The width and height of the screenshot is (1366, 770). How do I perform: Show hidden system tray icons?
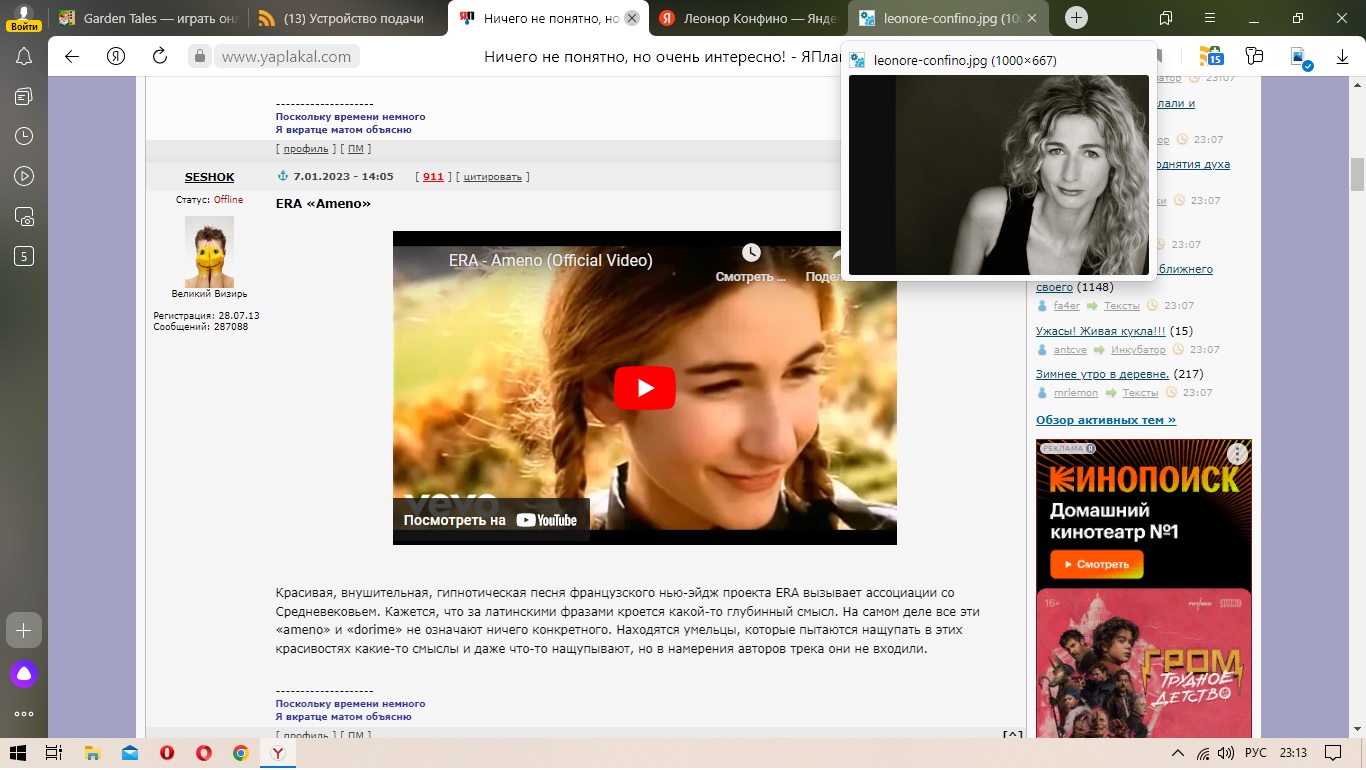[1177, 753]
